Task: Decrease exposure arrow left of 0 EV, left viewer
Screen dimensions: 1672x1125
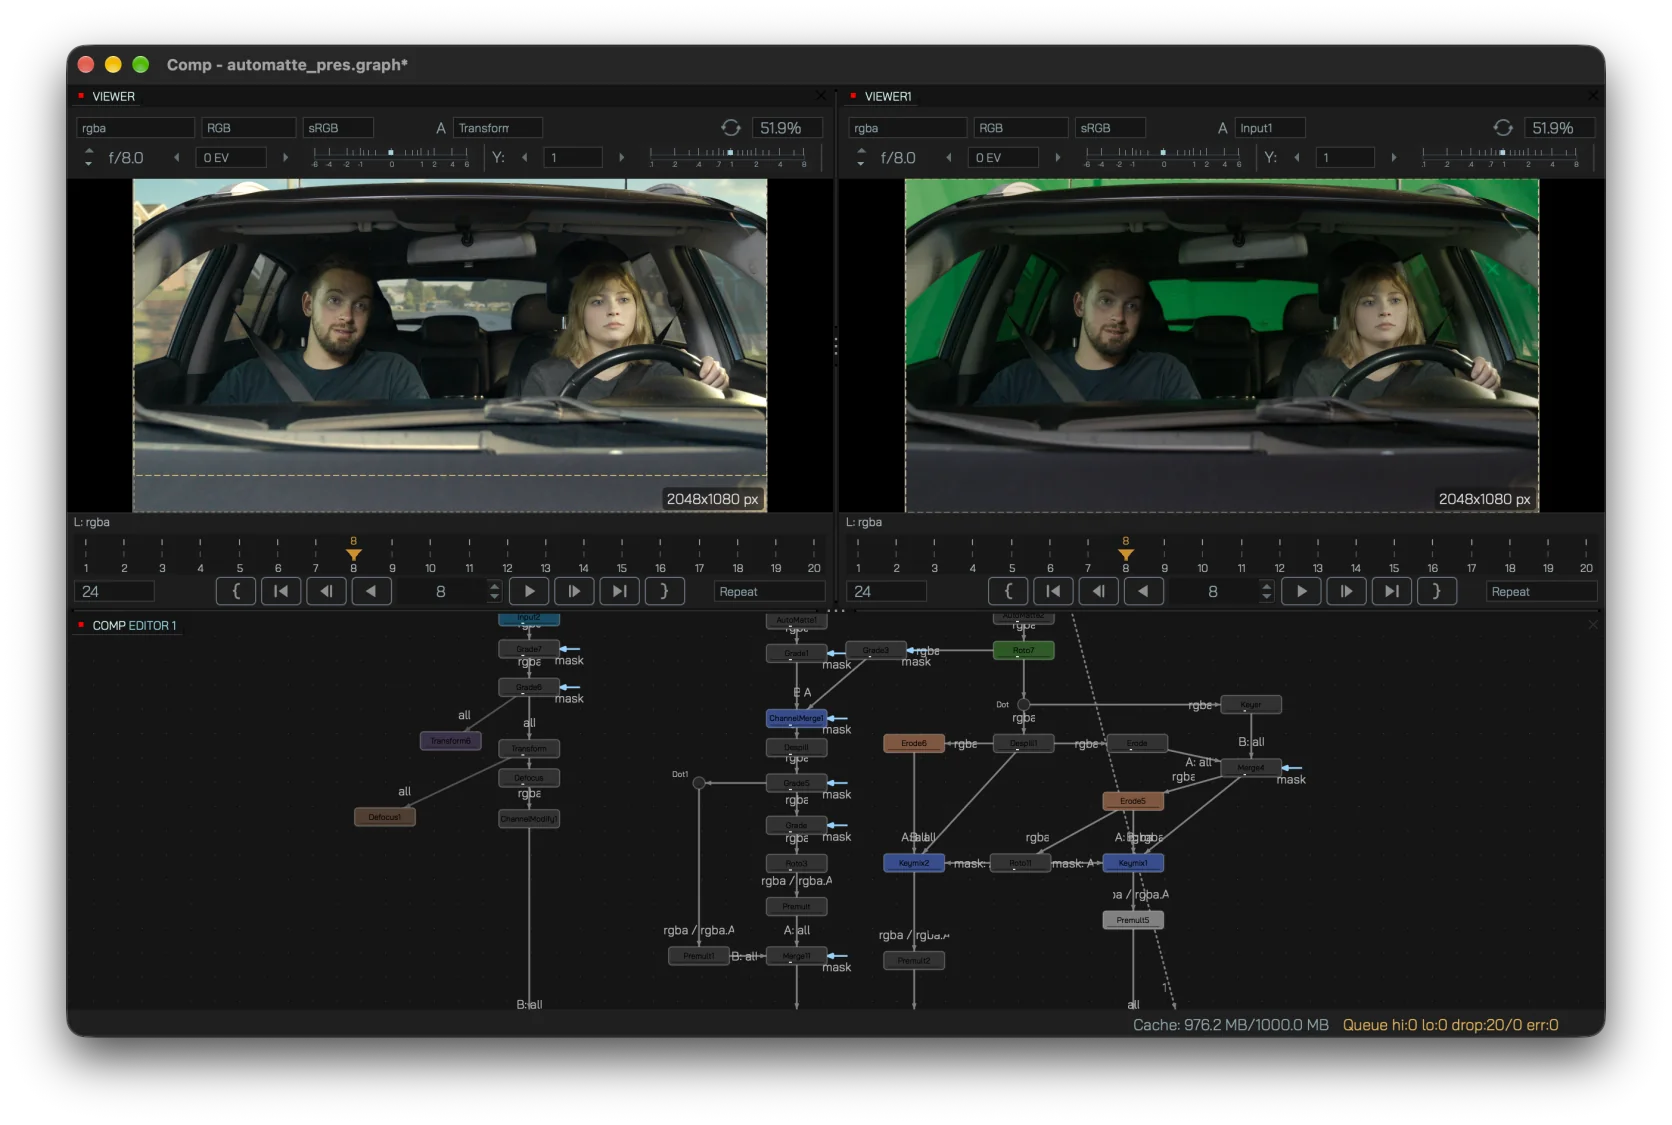Action: coord(177,157)
